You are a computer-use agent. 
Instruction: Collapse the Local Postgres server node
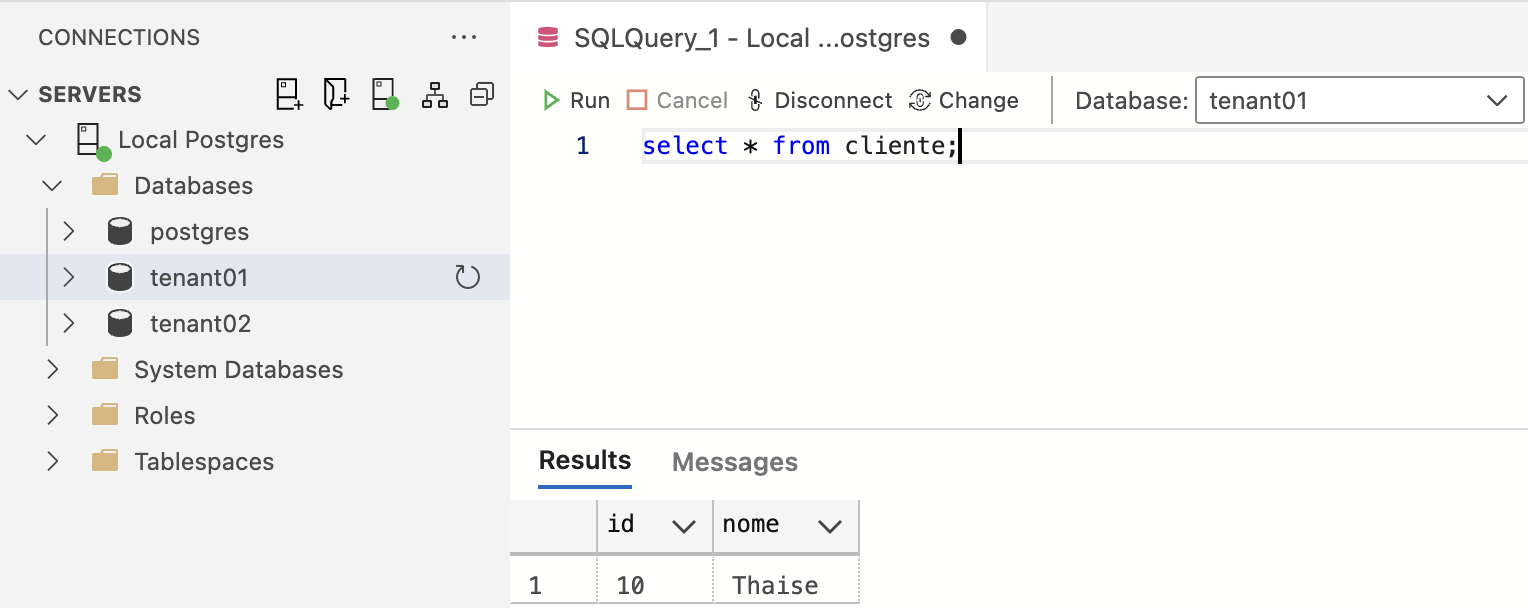[37, 140]
